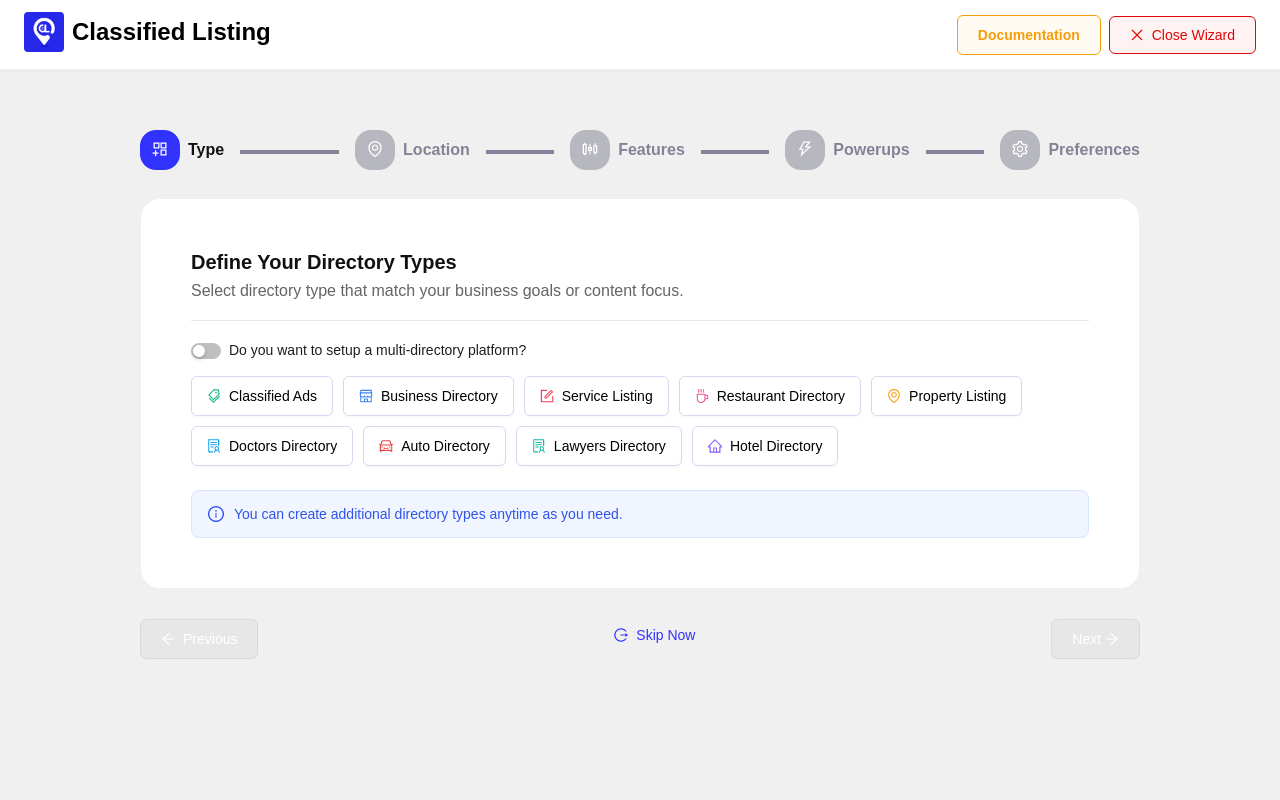Viewport: 1280px width, 800px height.
Task: Pick the Business Directory storefront icon
Action: click(366, 396)
